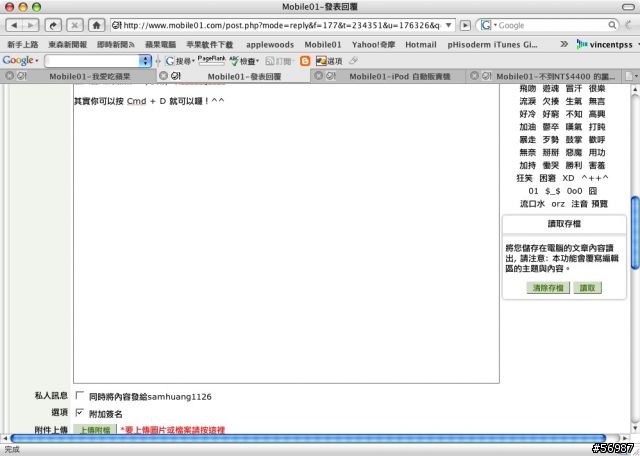Open the applewoods bookmark
This screenshot has height=456, width=640.
click(x=270, y=44)
